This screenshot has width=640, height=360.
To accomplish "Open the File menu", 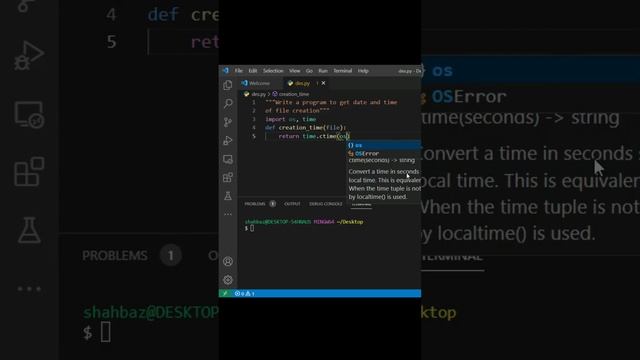I will pos(239,71).
